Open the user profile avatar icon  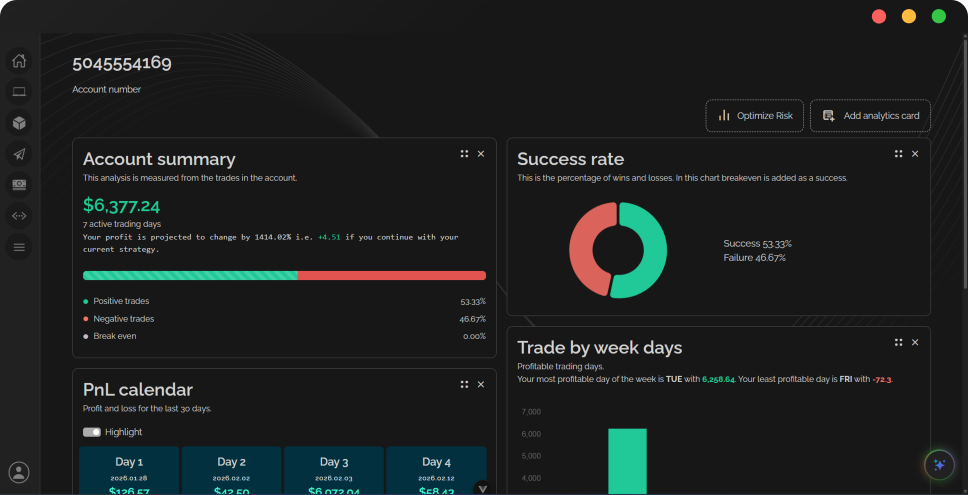point(19,472)
